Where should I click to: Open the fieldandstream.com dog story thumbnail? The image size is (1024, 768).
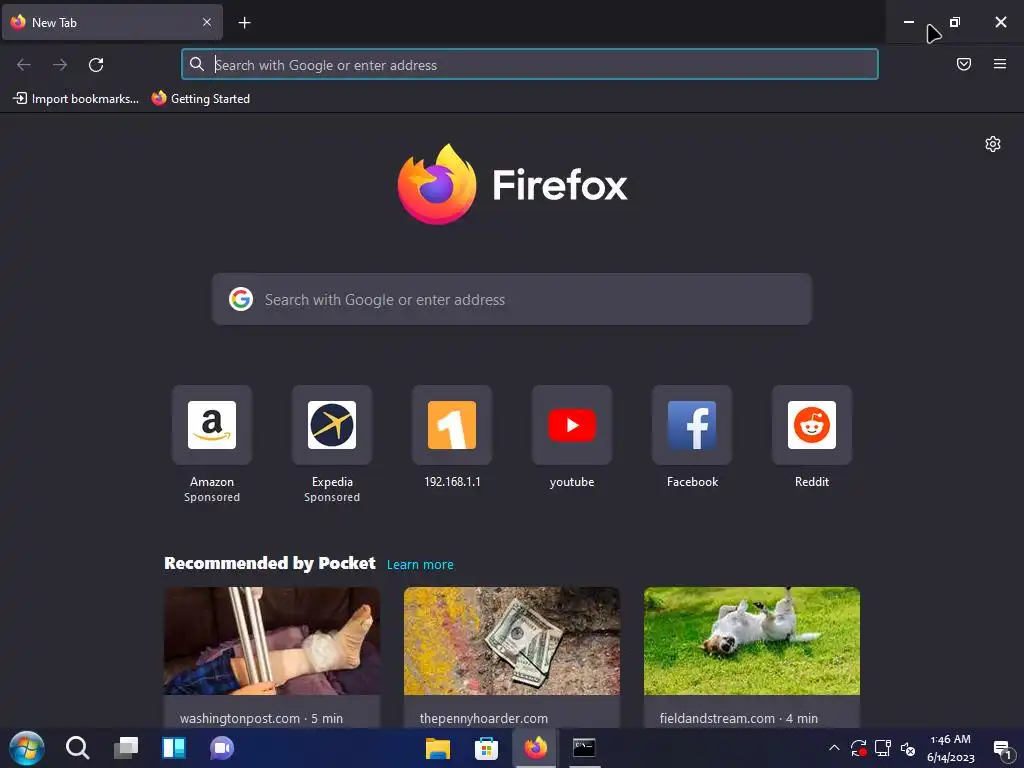click(x=752, y=641)
